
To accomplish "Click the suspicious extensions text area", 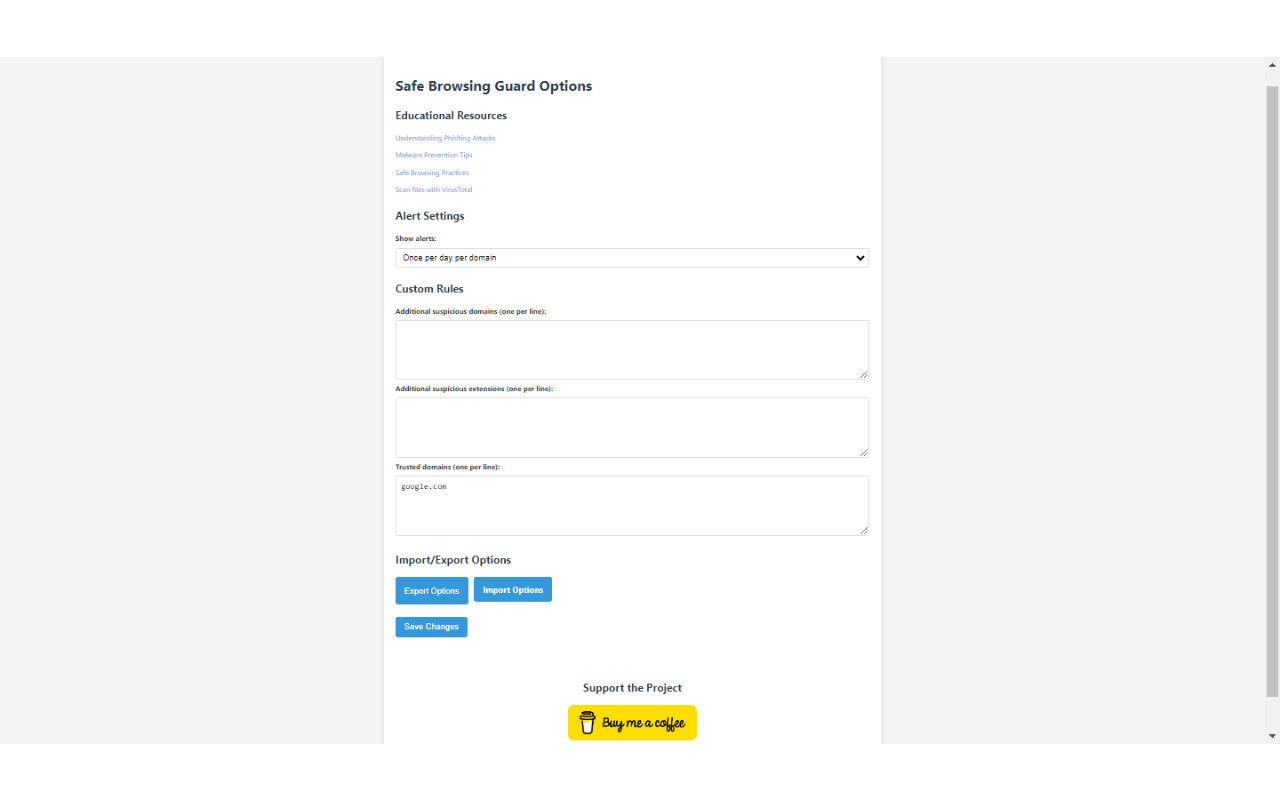I will (x=632, y=427).
